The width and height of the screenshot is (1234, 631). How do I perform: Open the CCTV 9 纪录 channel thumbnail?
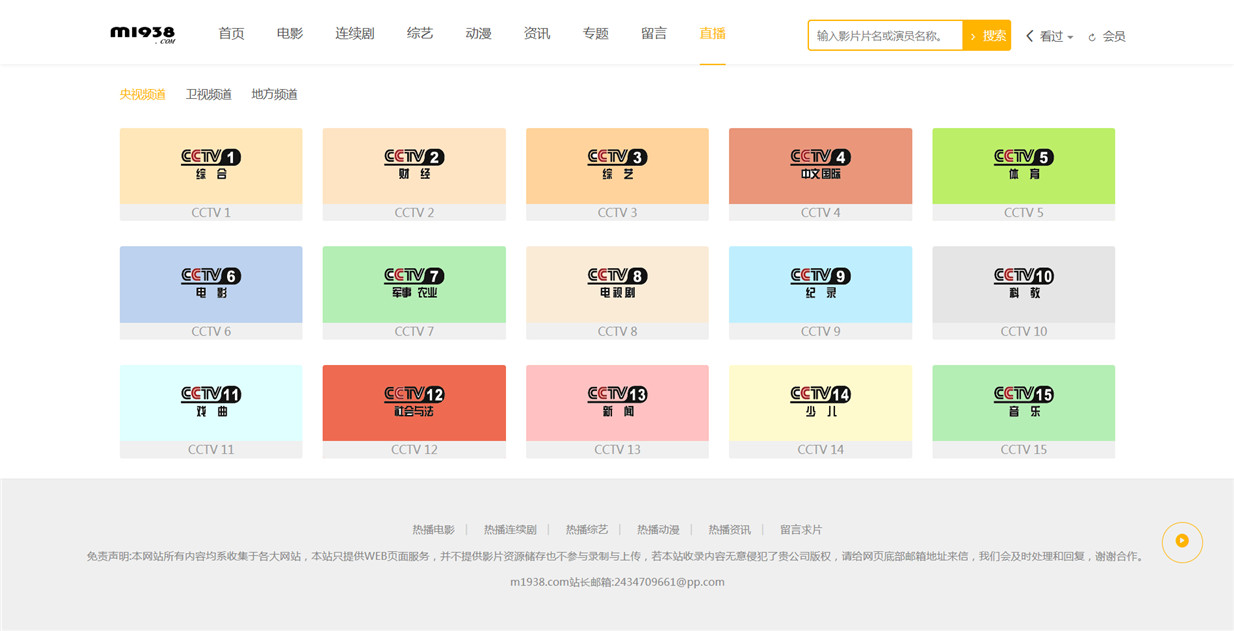[x=820, y=285]
